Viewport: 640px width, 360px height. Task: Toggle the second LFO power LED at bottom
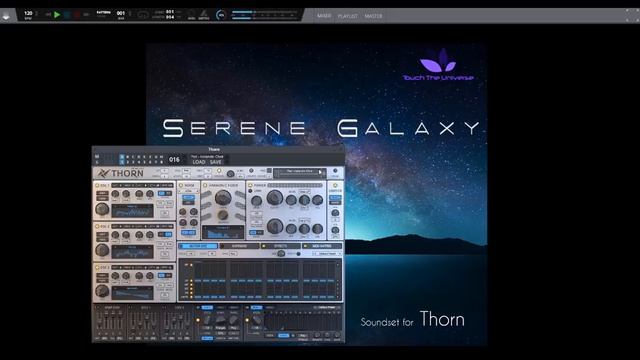pos(247,320)
